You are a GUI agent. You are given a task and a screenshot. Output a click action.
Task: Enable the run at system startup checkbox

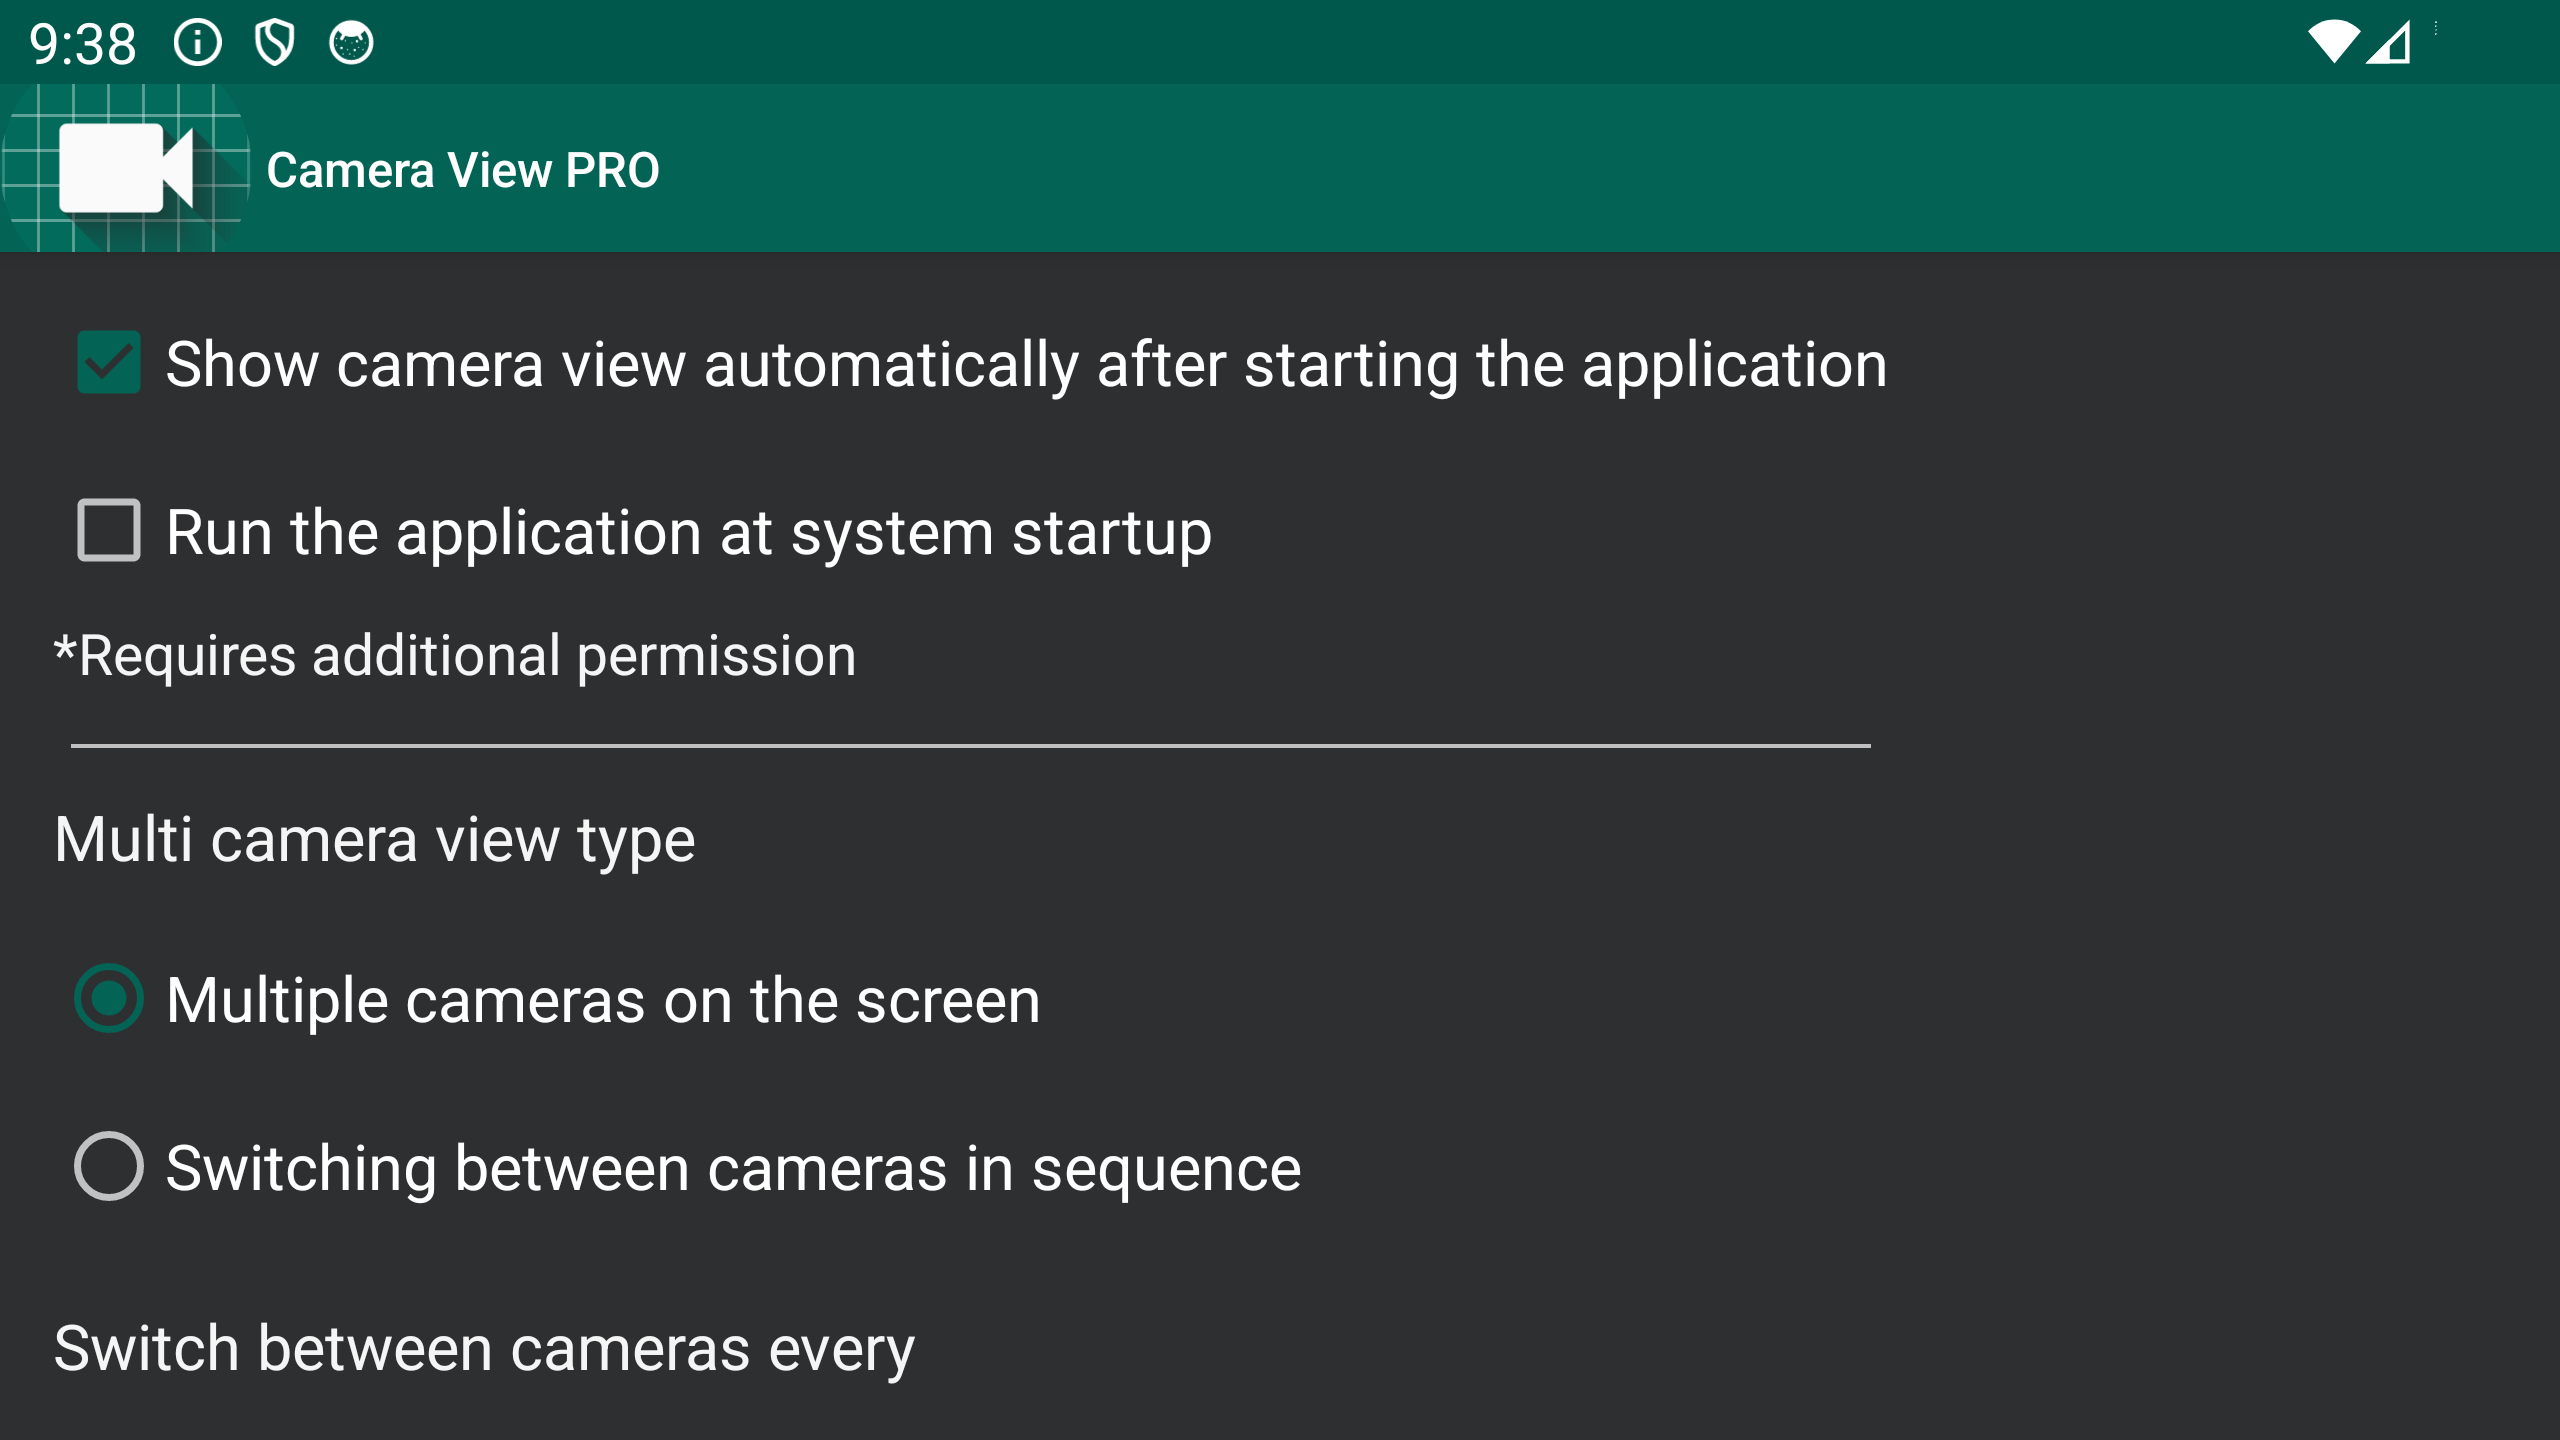[x=109, y=531]
